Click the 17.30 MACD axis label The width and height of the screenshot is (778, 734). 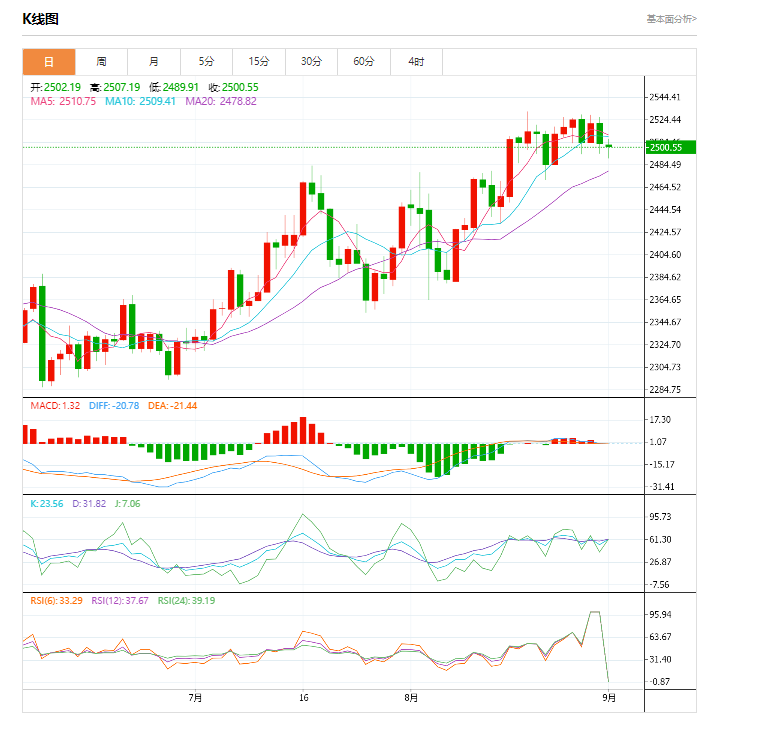click(660, 420)
